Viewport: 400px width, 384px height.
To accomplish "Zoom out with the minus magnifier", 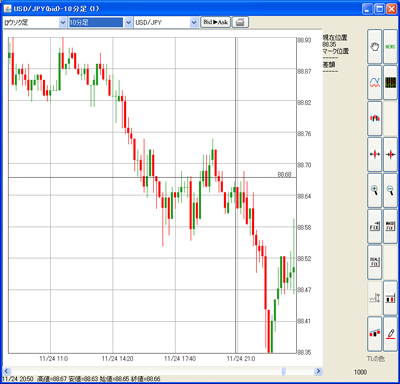I will pos(390,190).
